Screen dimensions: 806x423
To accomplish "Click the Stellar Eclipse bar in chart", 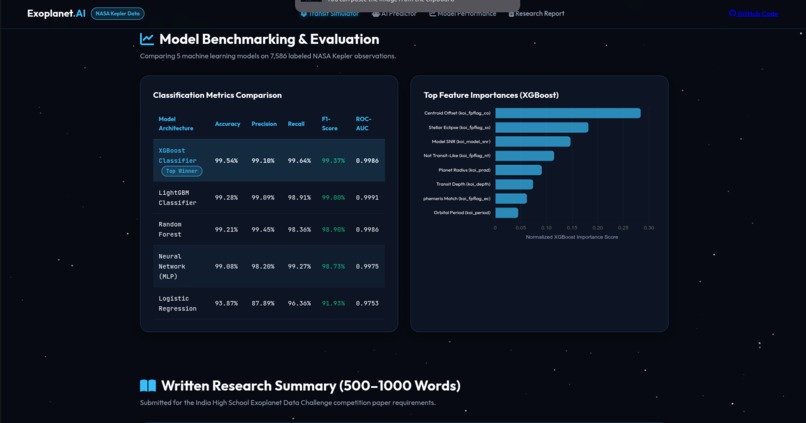I will click(542, 127).
